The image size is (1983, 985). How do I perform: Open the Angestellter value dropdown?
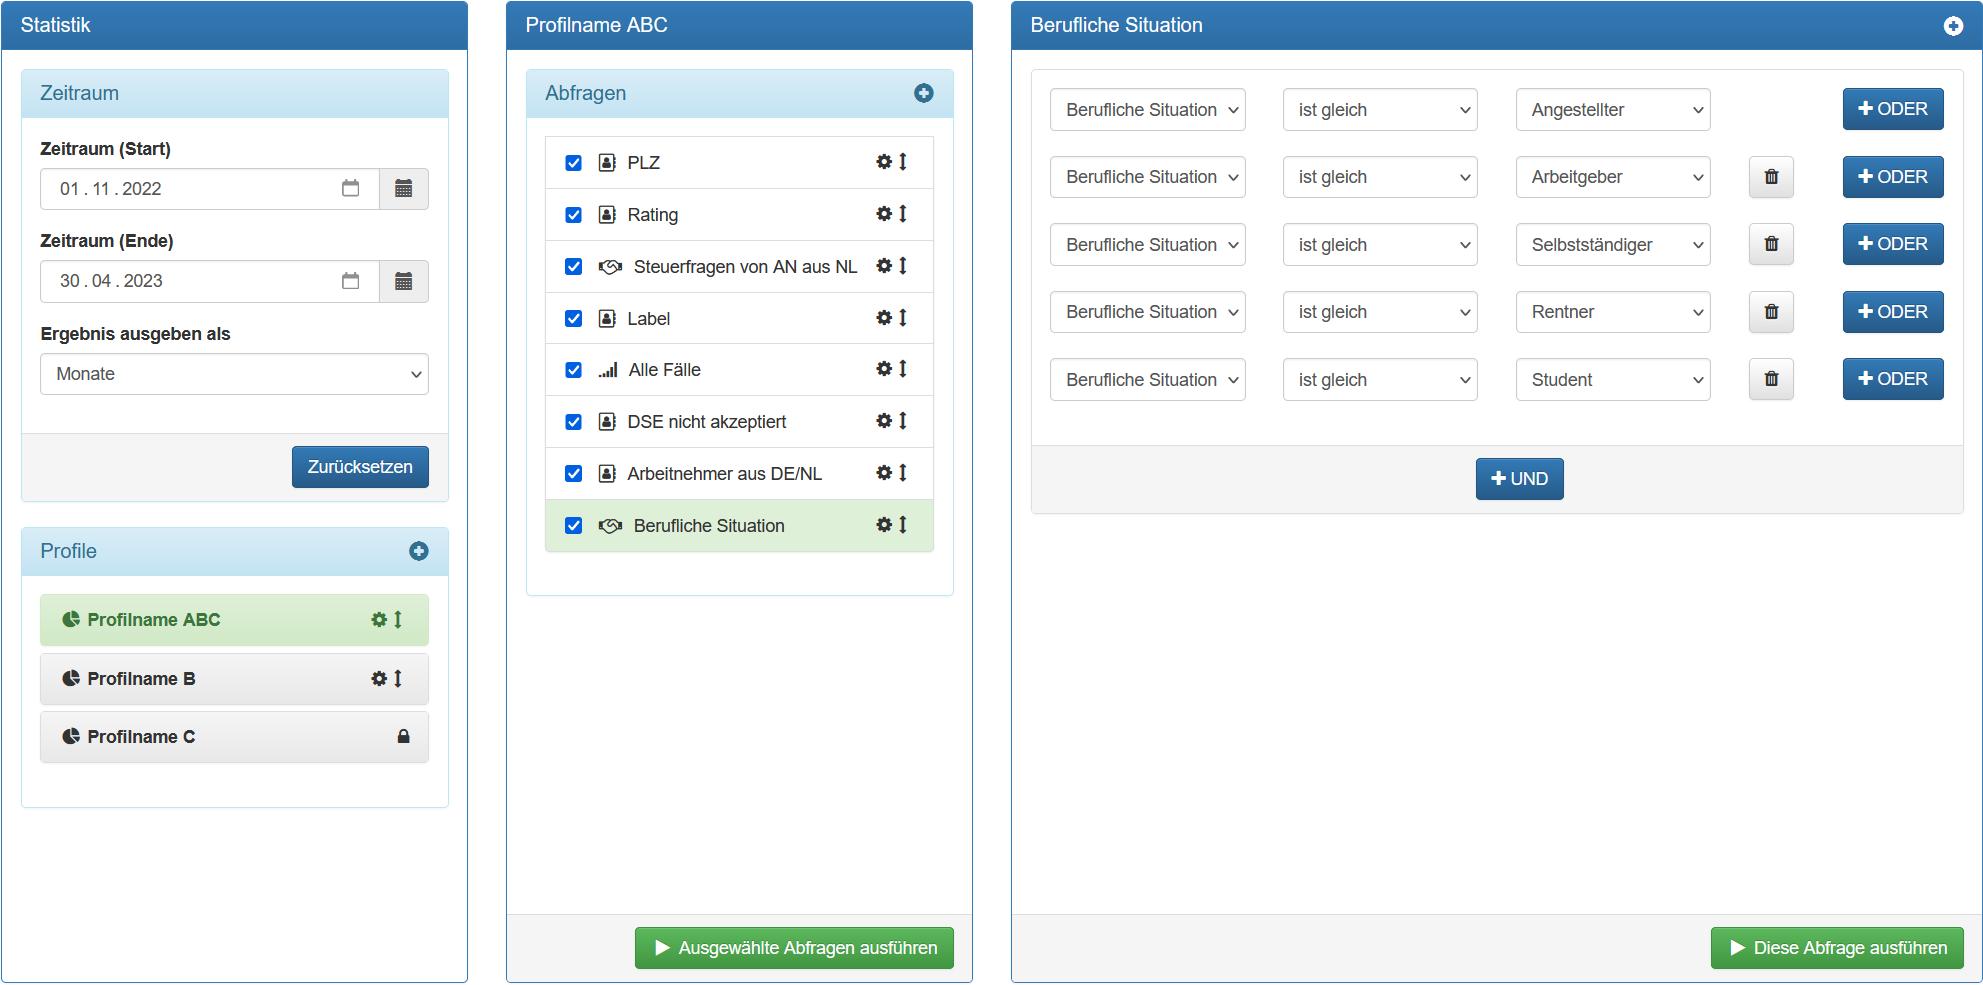(x=1612, y=110)
